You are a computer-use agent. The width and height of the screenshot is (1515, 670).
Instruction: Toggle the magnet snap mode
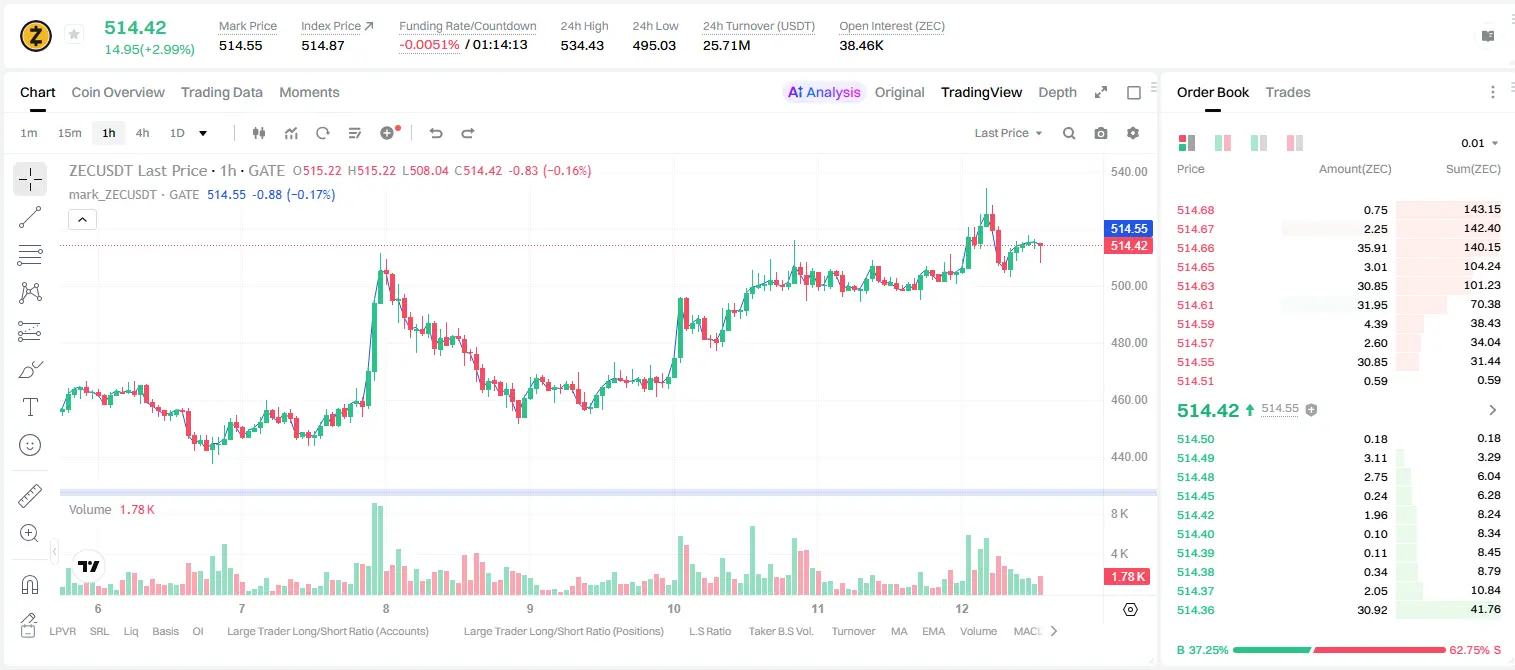(x=30, y=584)
